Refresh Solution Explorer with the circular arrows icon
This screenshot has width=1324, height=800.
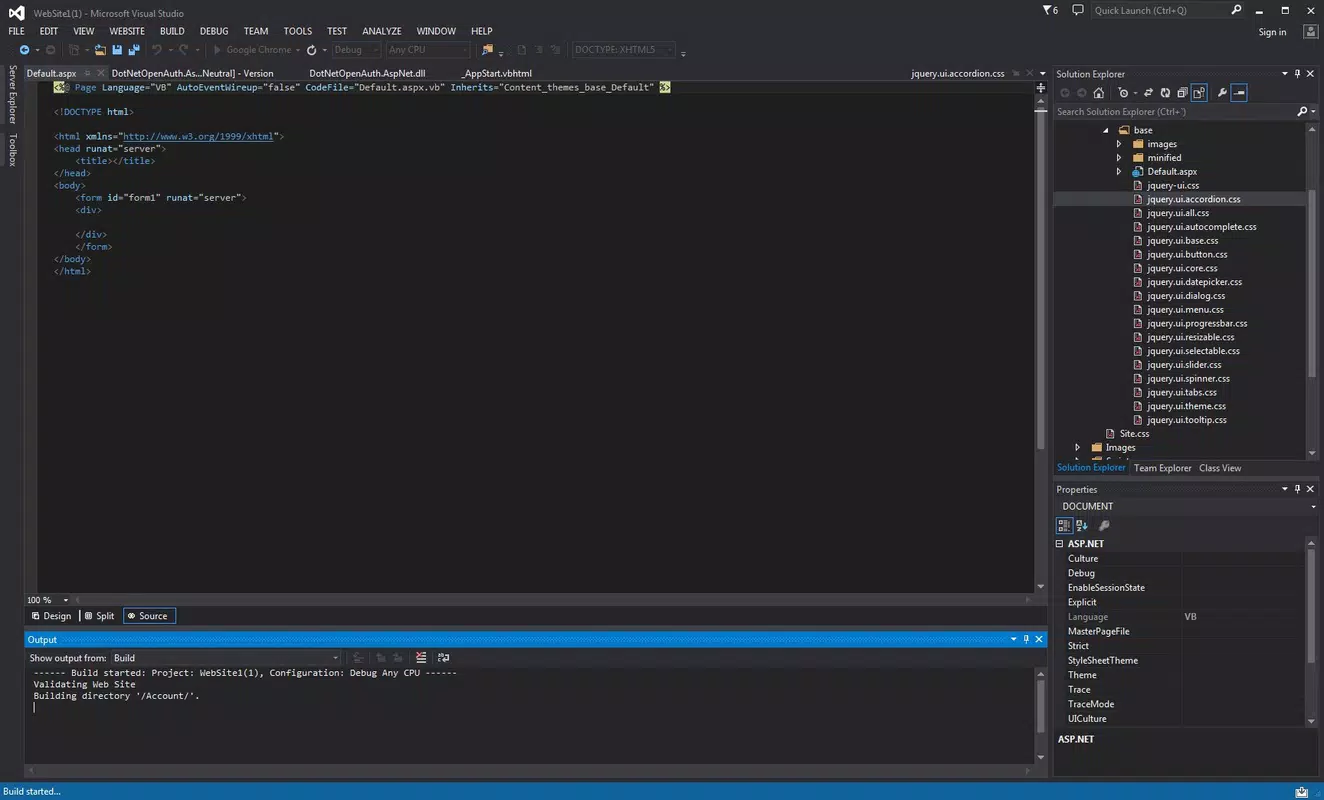point(1166,93)
